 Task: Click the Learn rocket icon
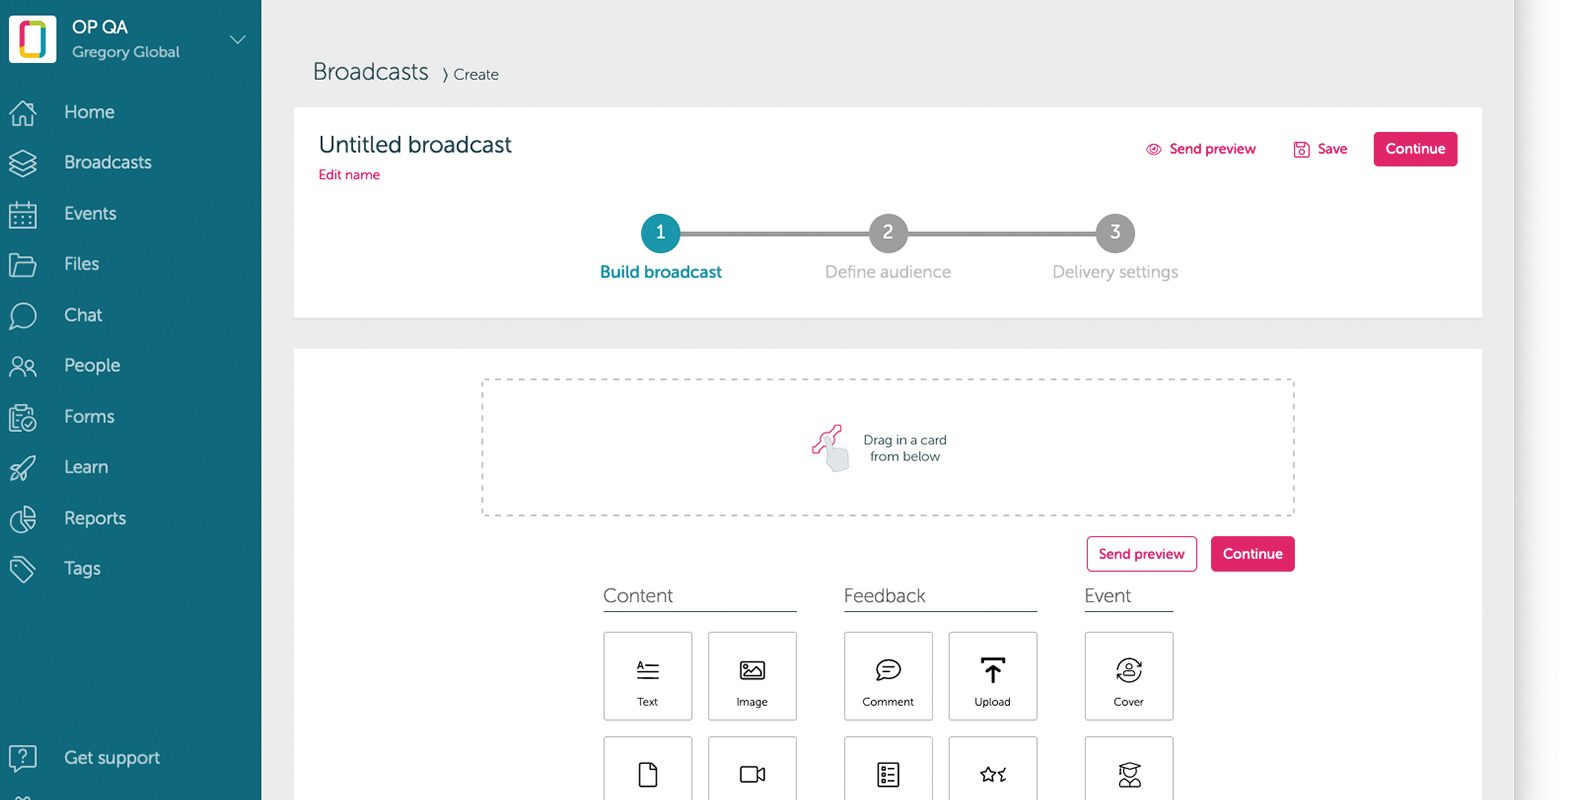click(x=23, y=468)
